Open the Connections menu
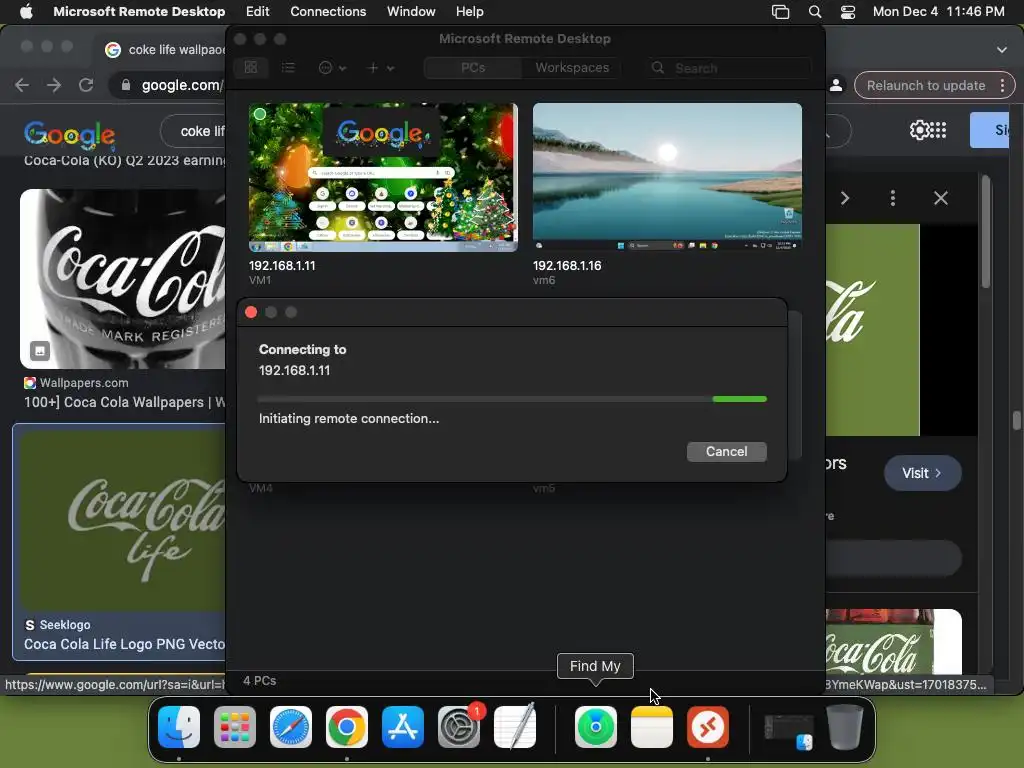1024x768 pixels. (x=328, y=11)
